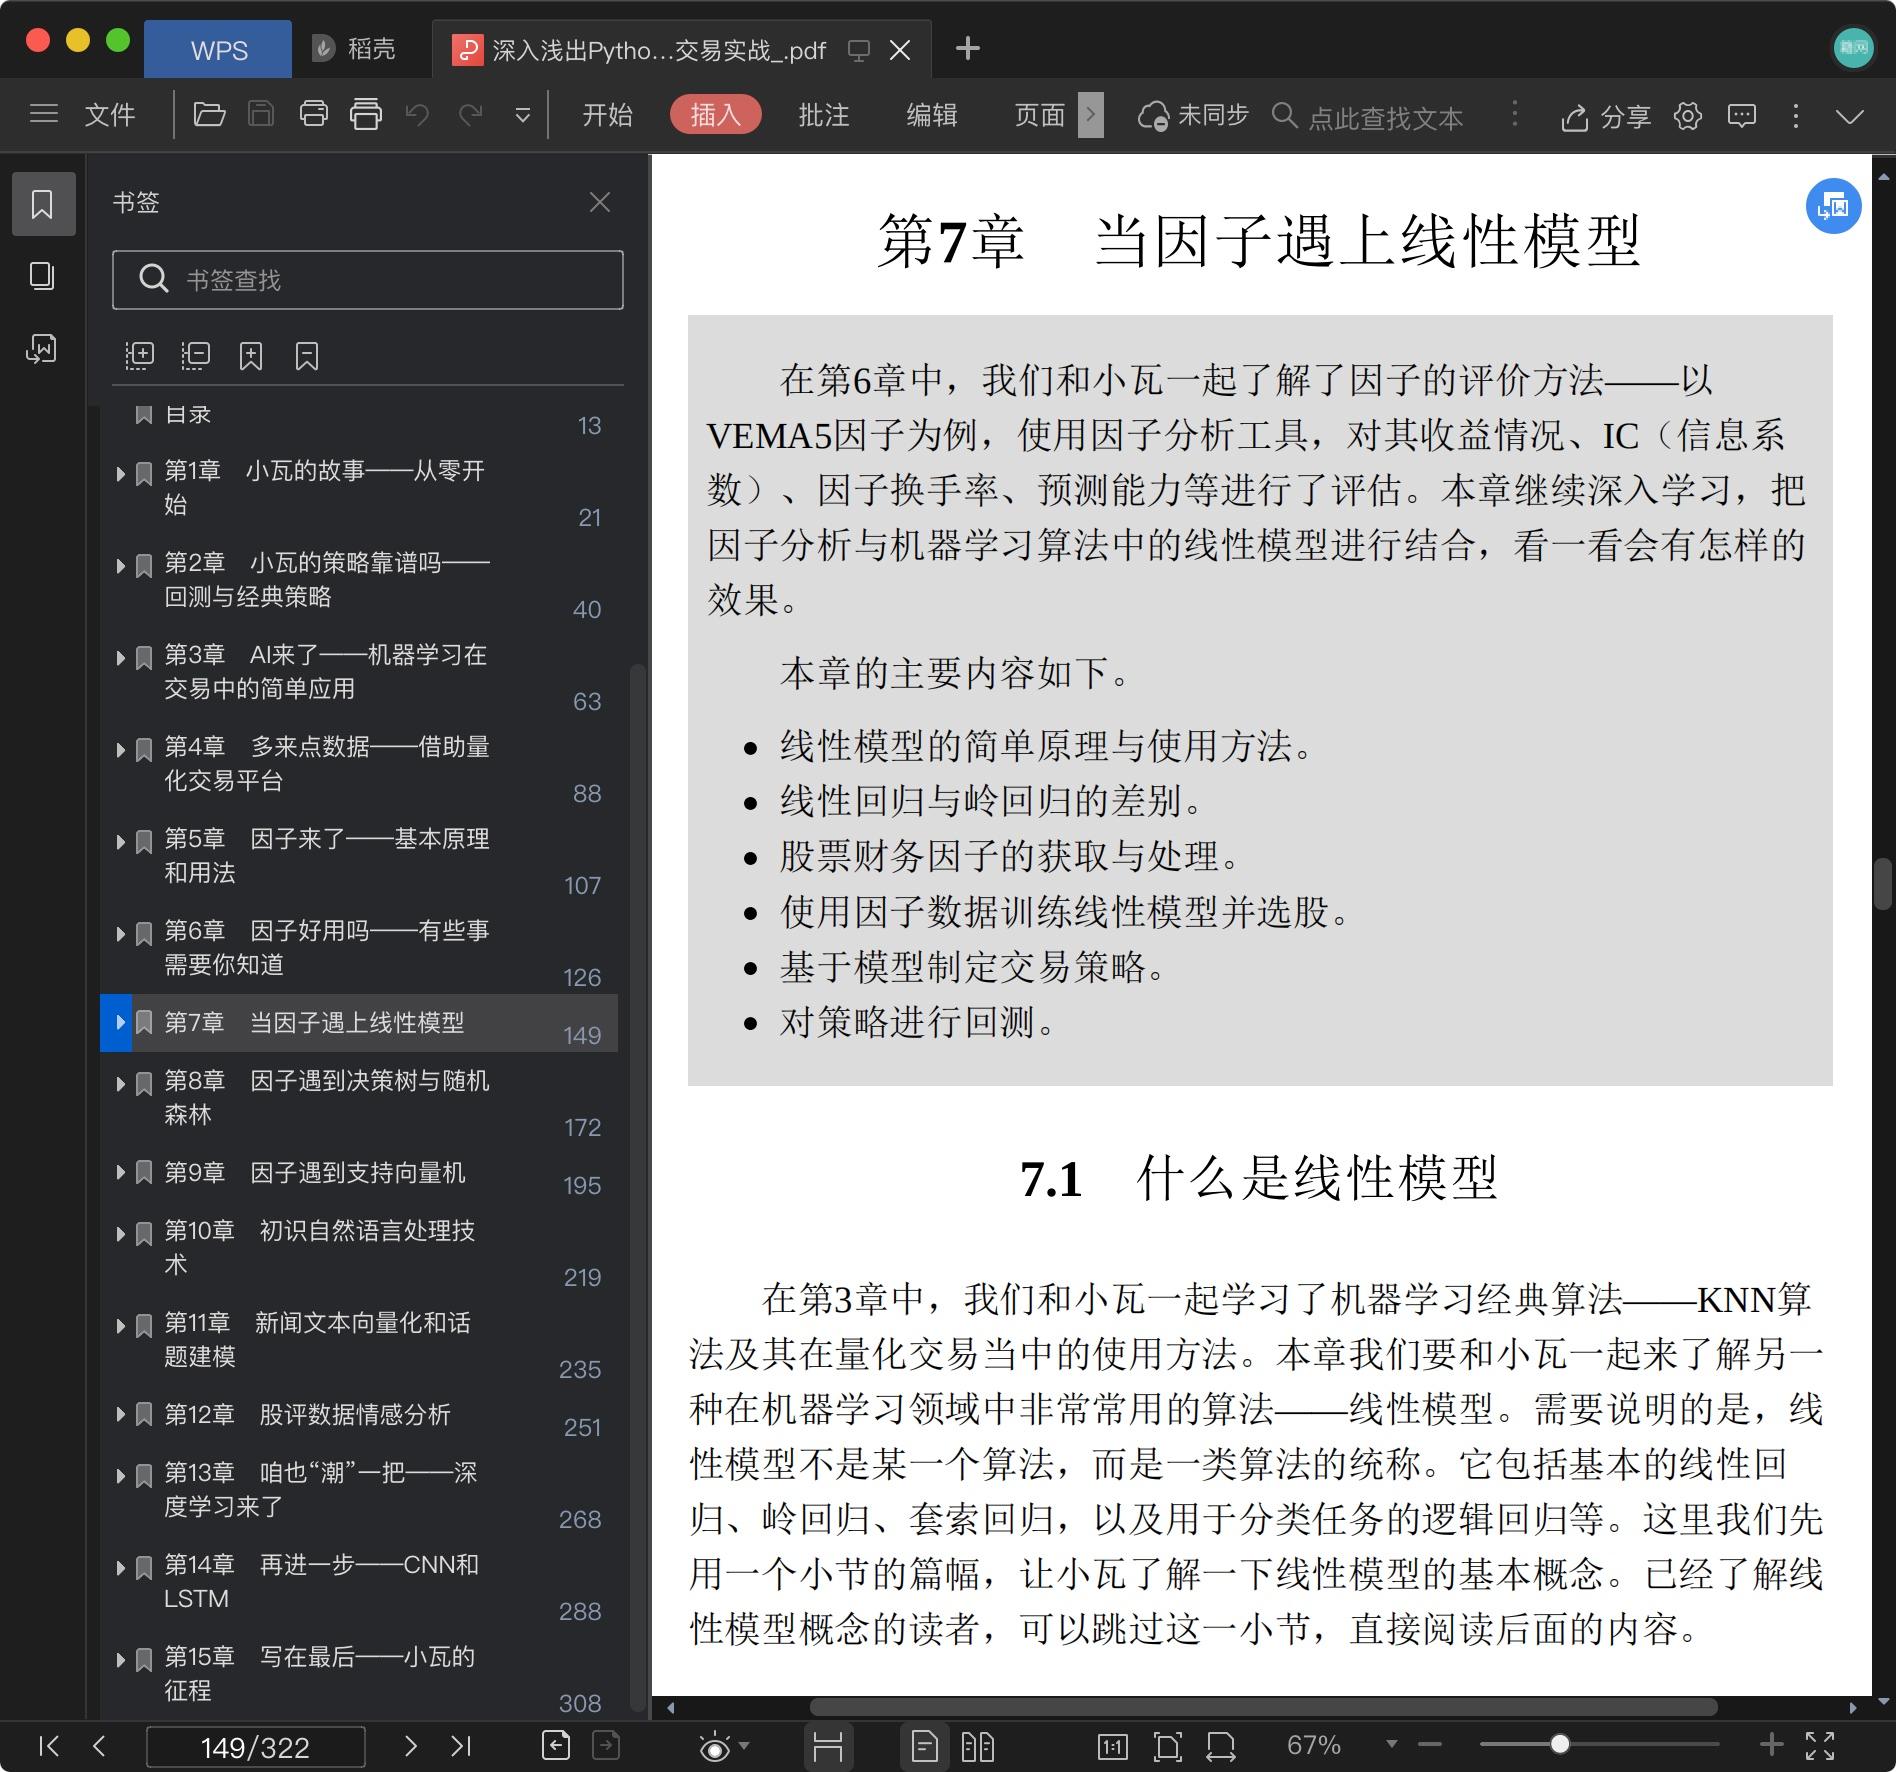This screenshot has height=1772, width=1896.
Task: Select the bookmark panel sidebar icon
Action: [x=43, y=204]
